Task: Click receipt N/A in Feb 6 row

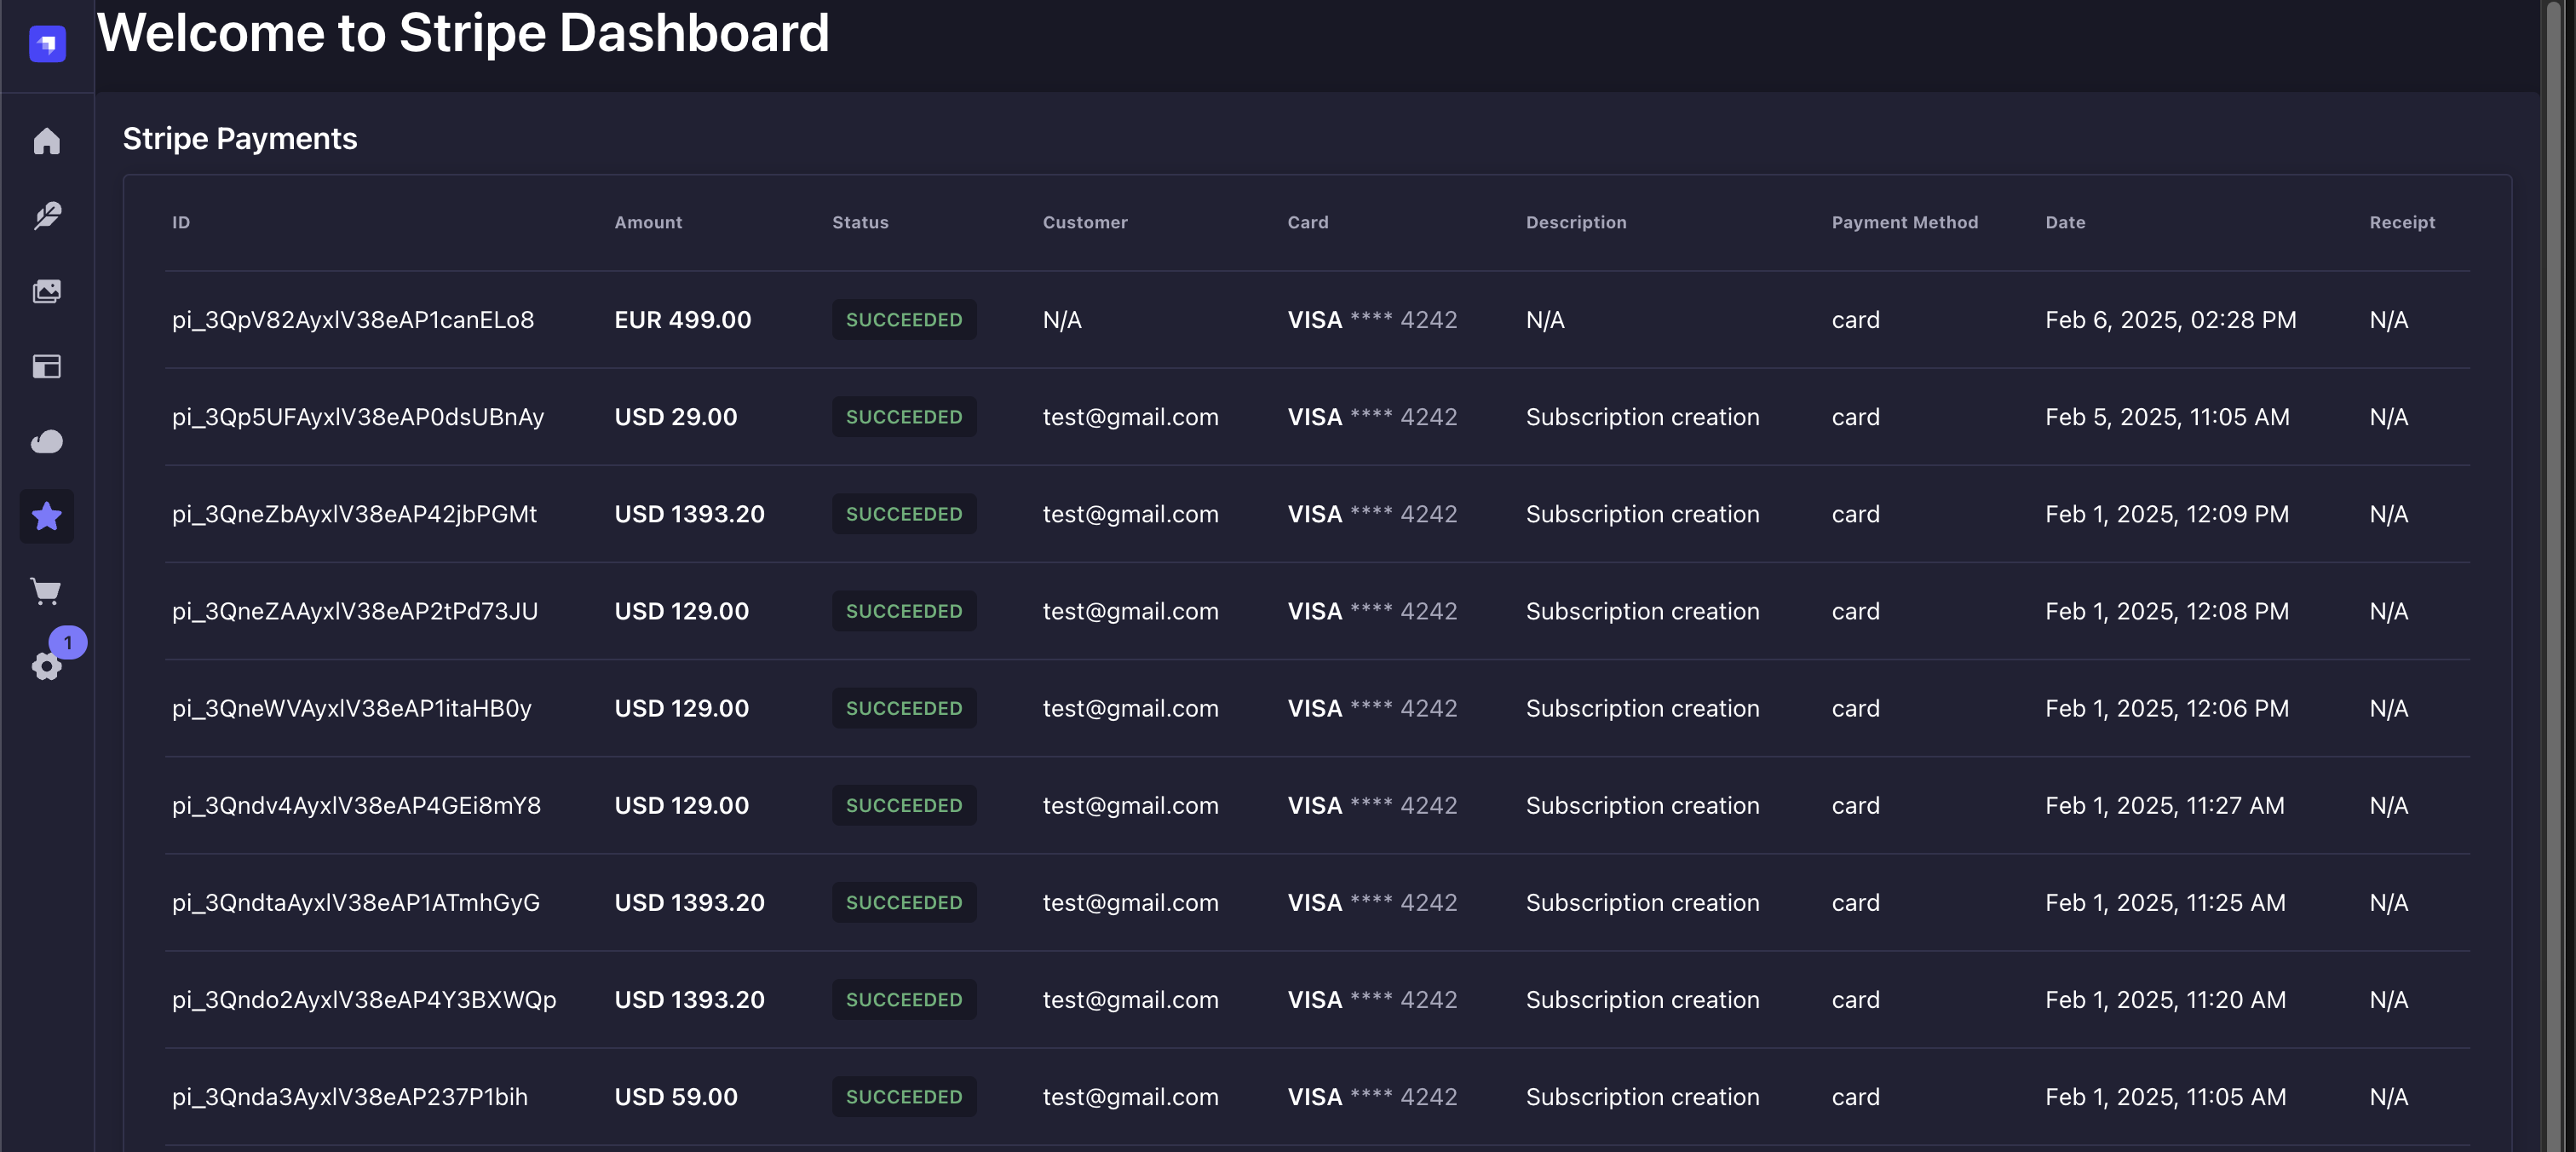Action: 2389,320
